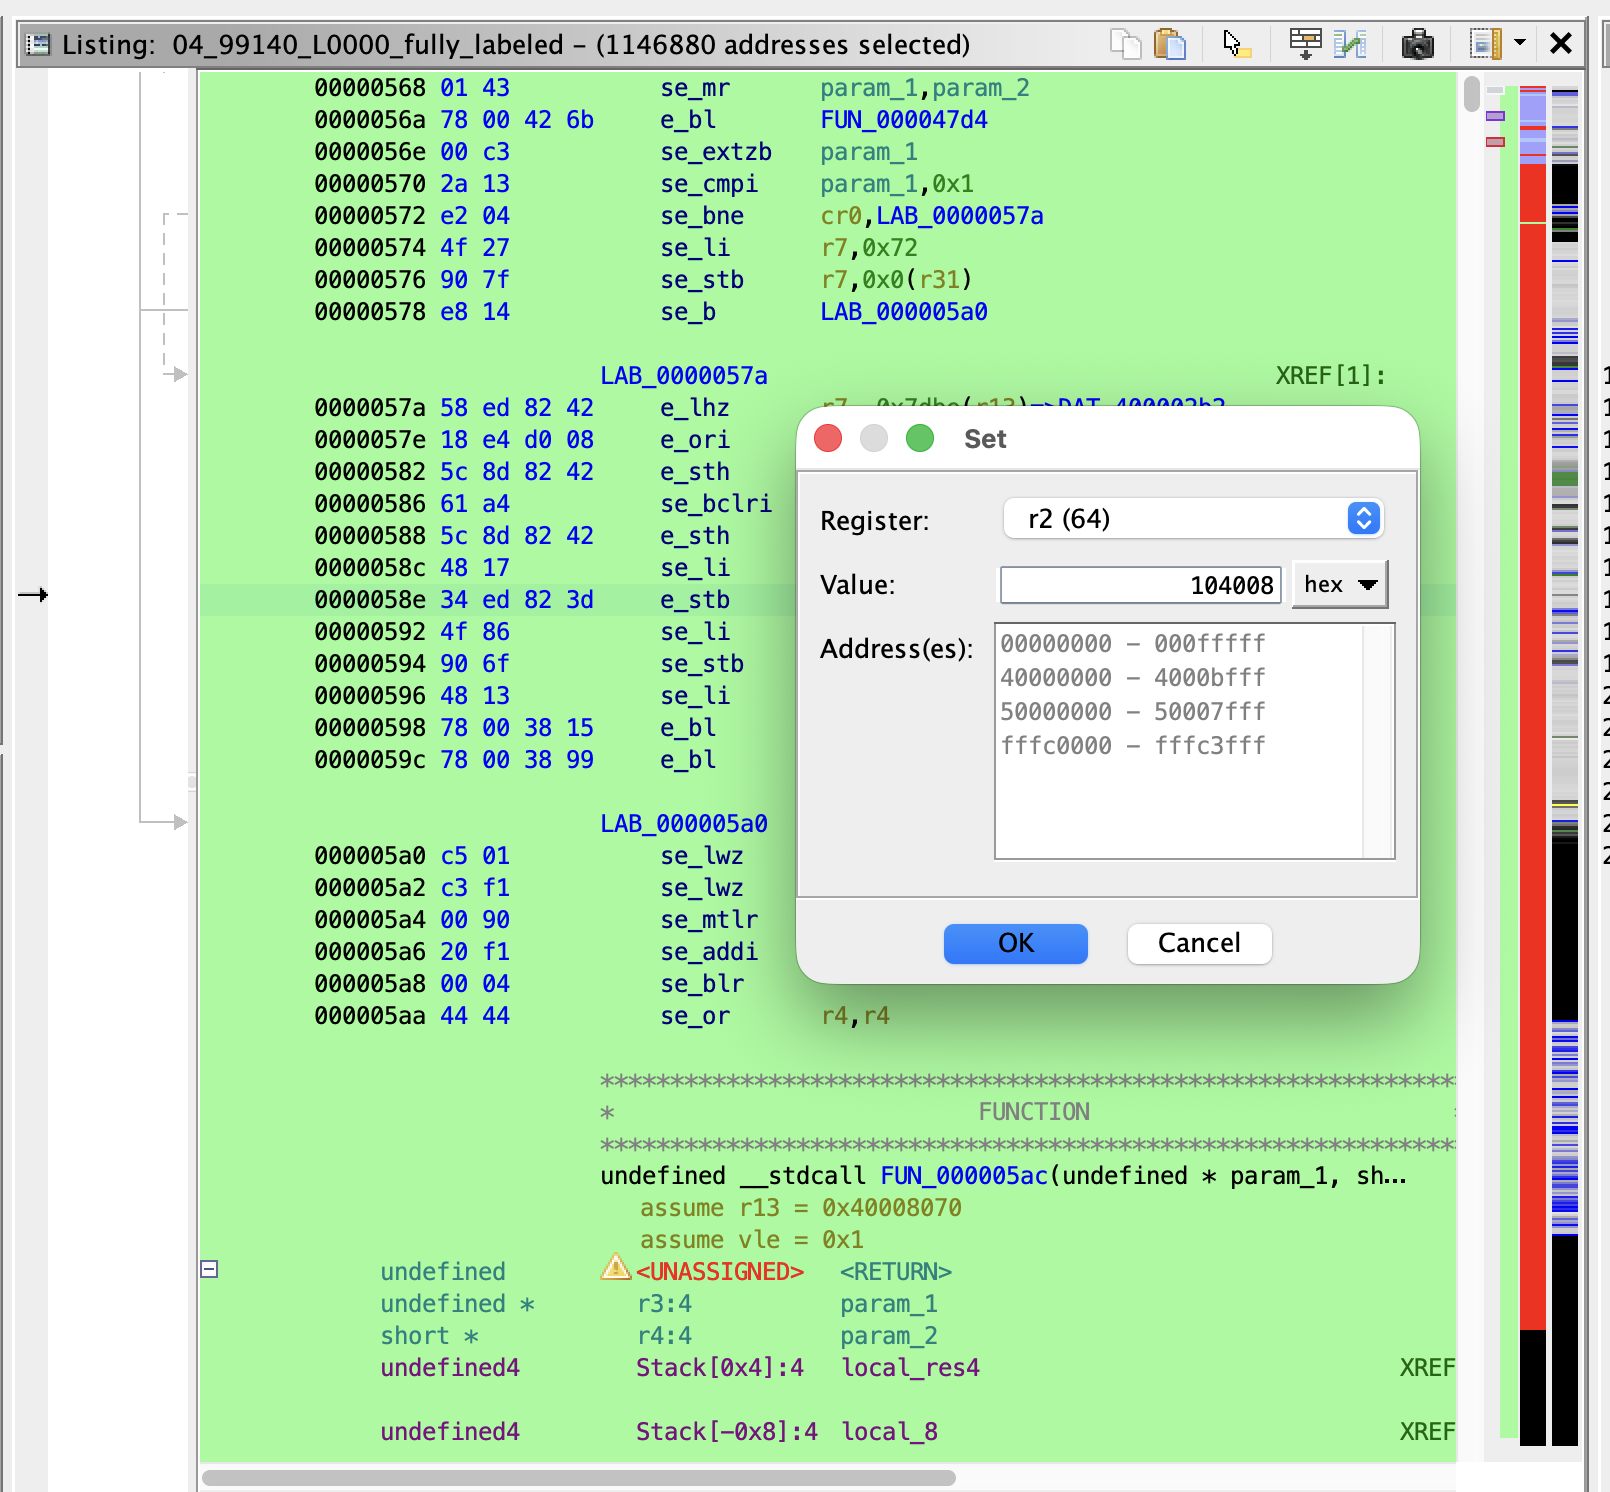1610x1492 pixels.
Task: Click the Copy icon in Listing toolbar
Action: pyautogui.click(x=1125, y=44)
